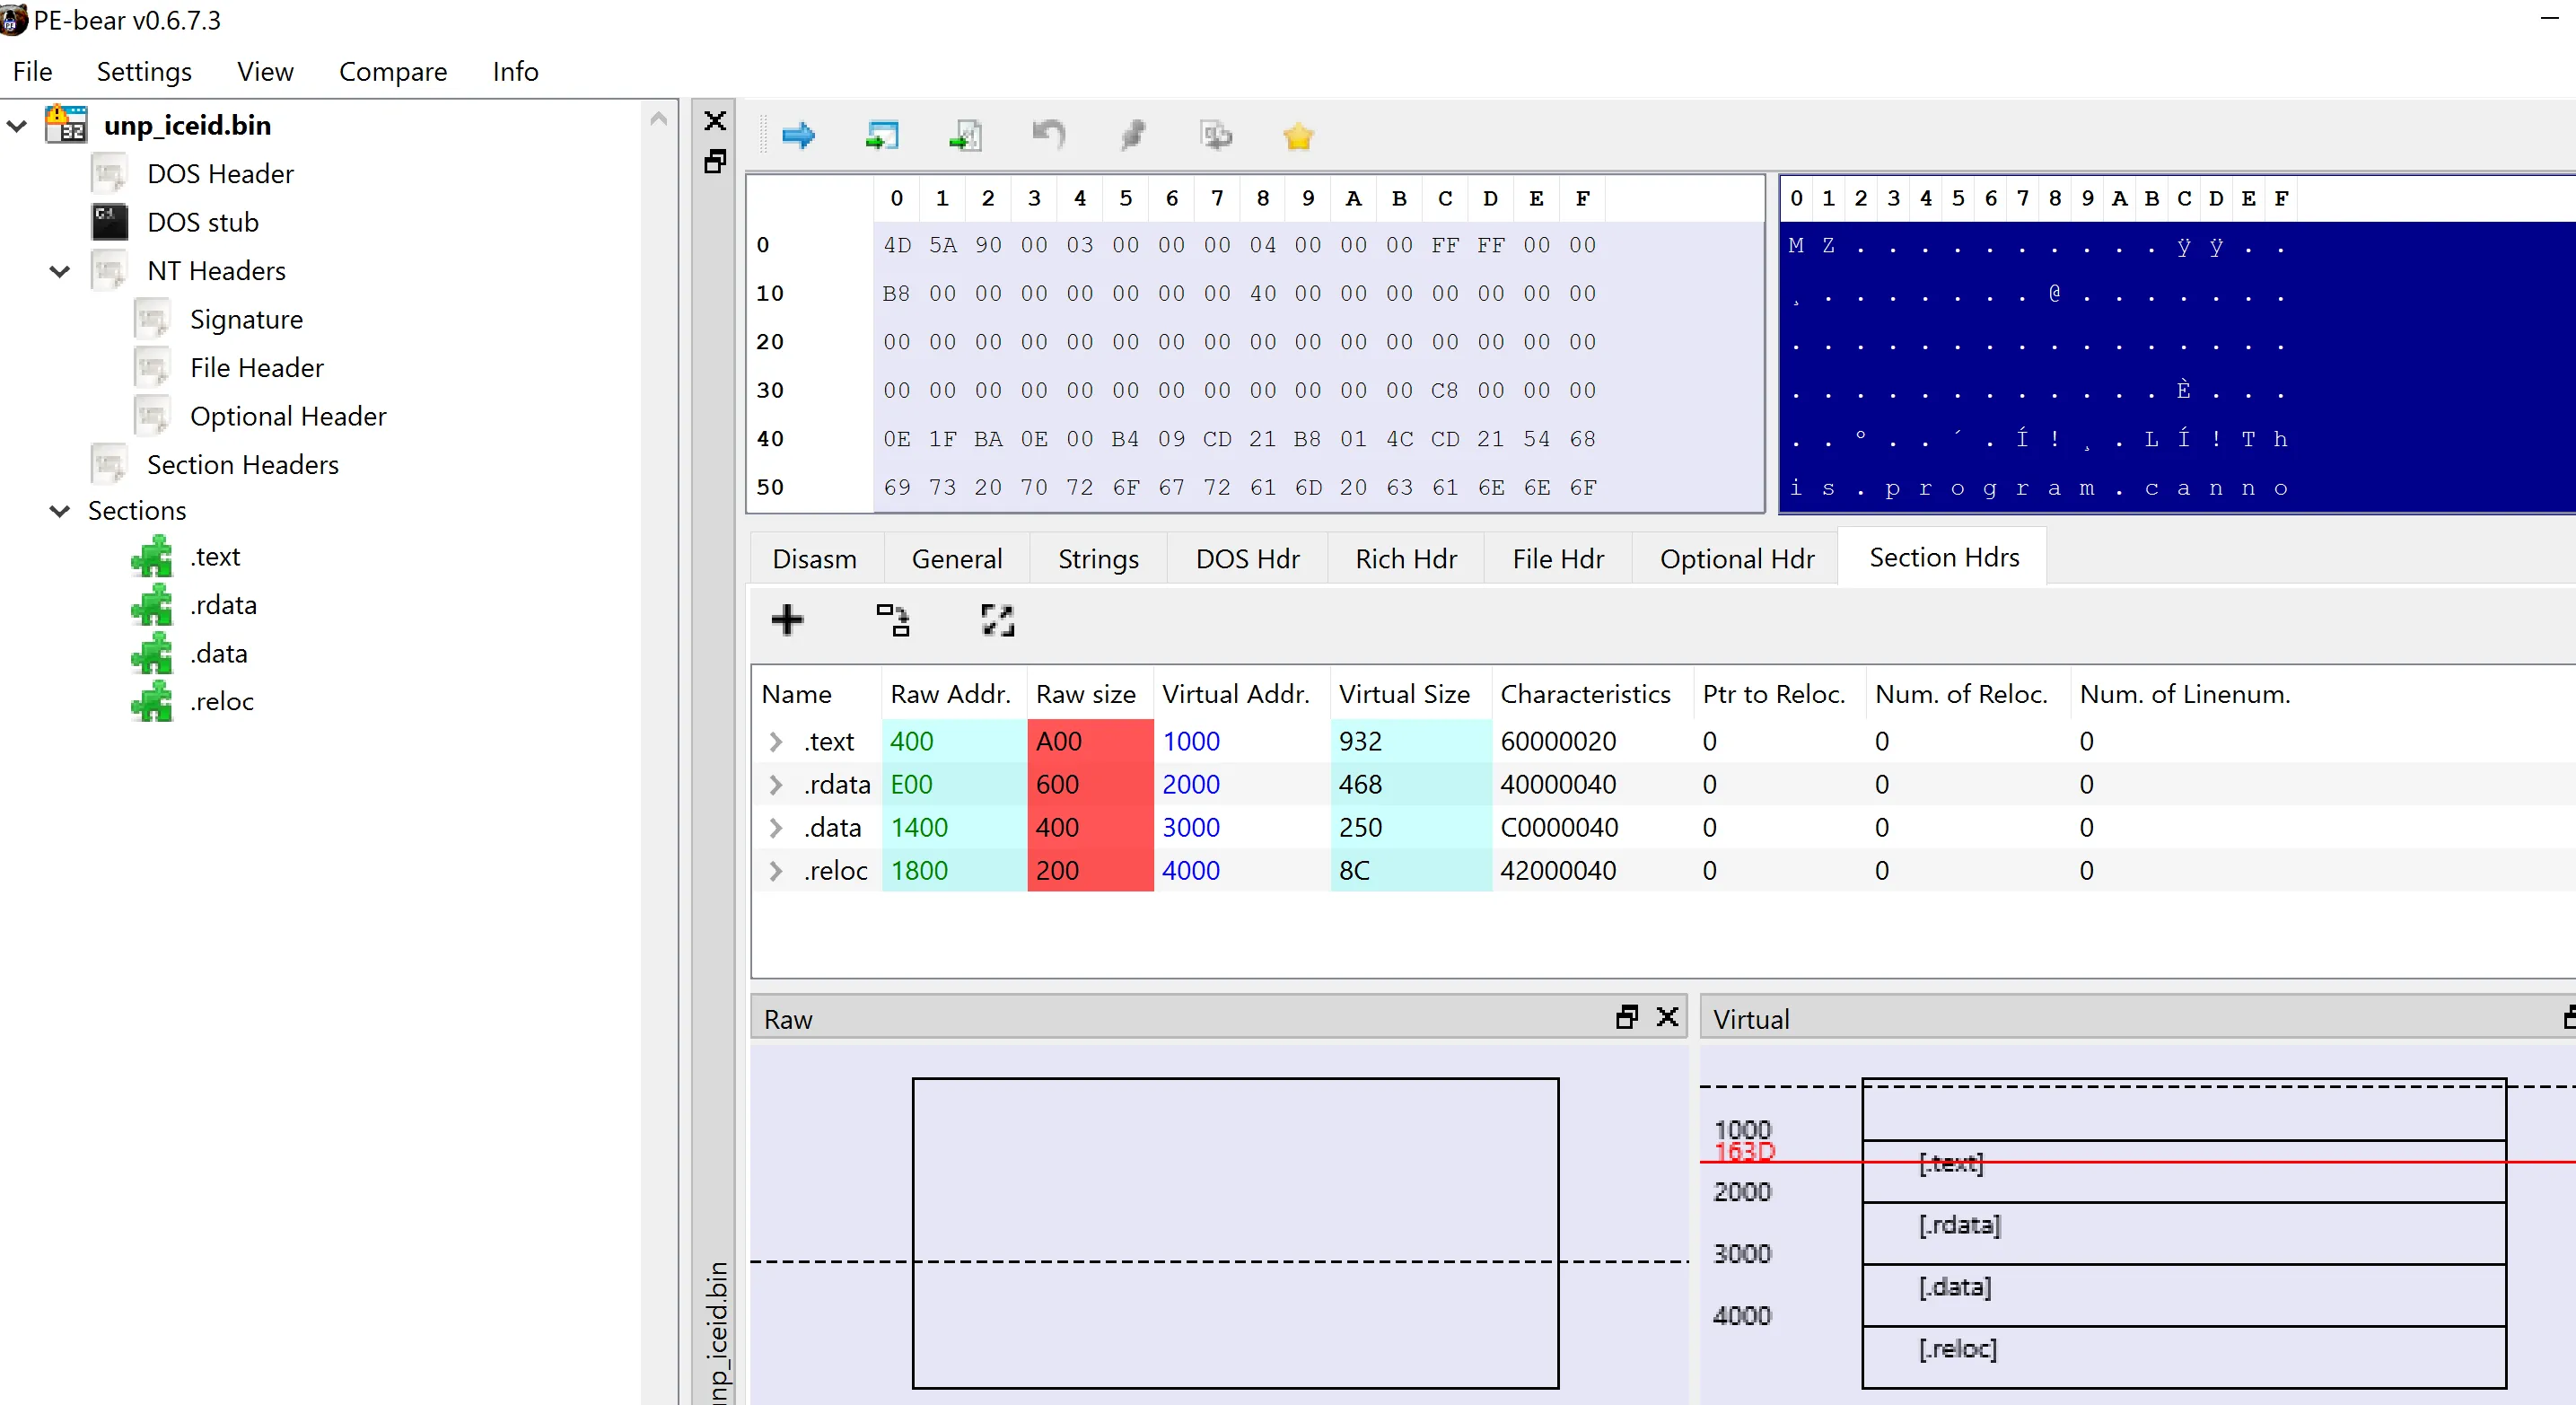Click the .text raw size cell A00

[x=1090, y=741]
